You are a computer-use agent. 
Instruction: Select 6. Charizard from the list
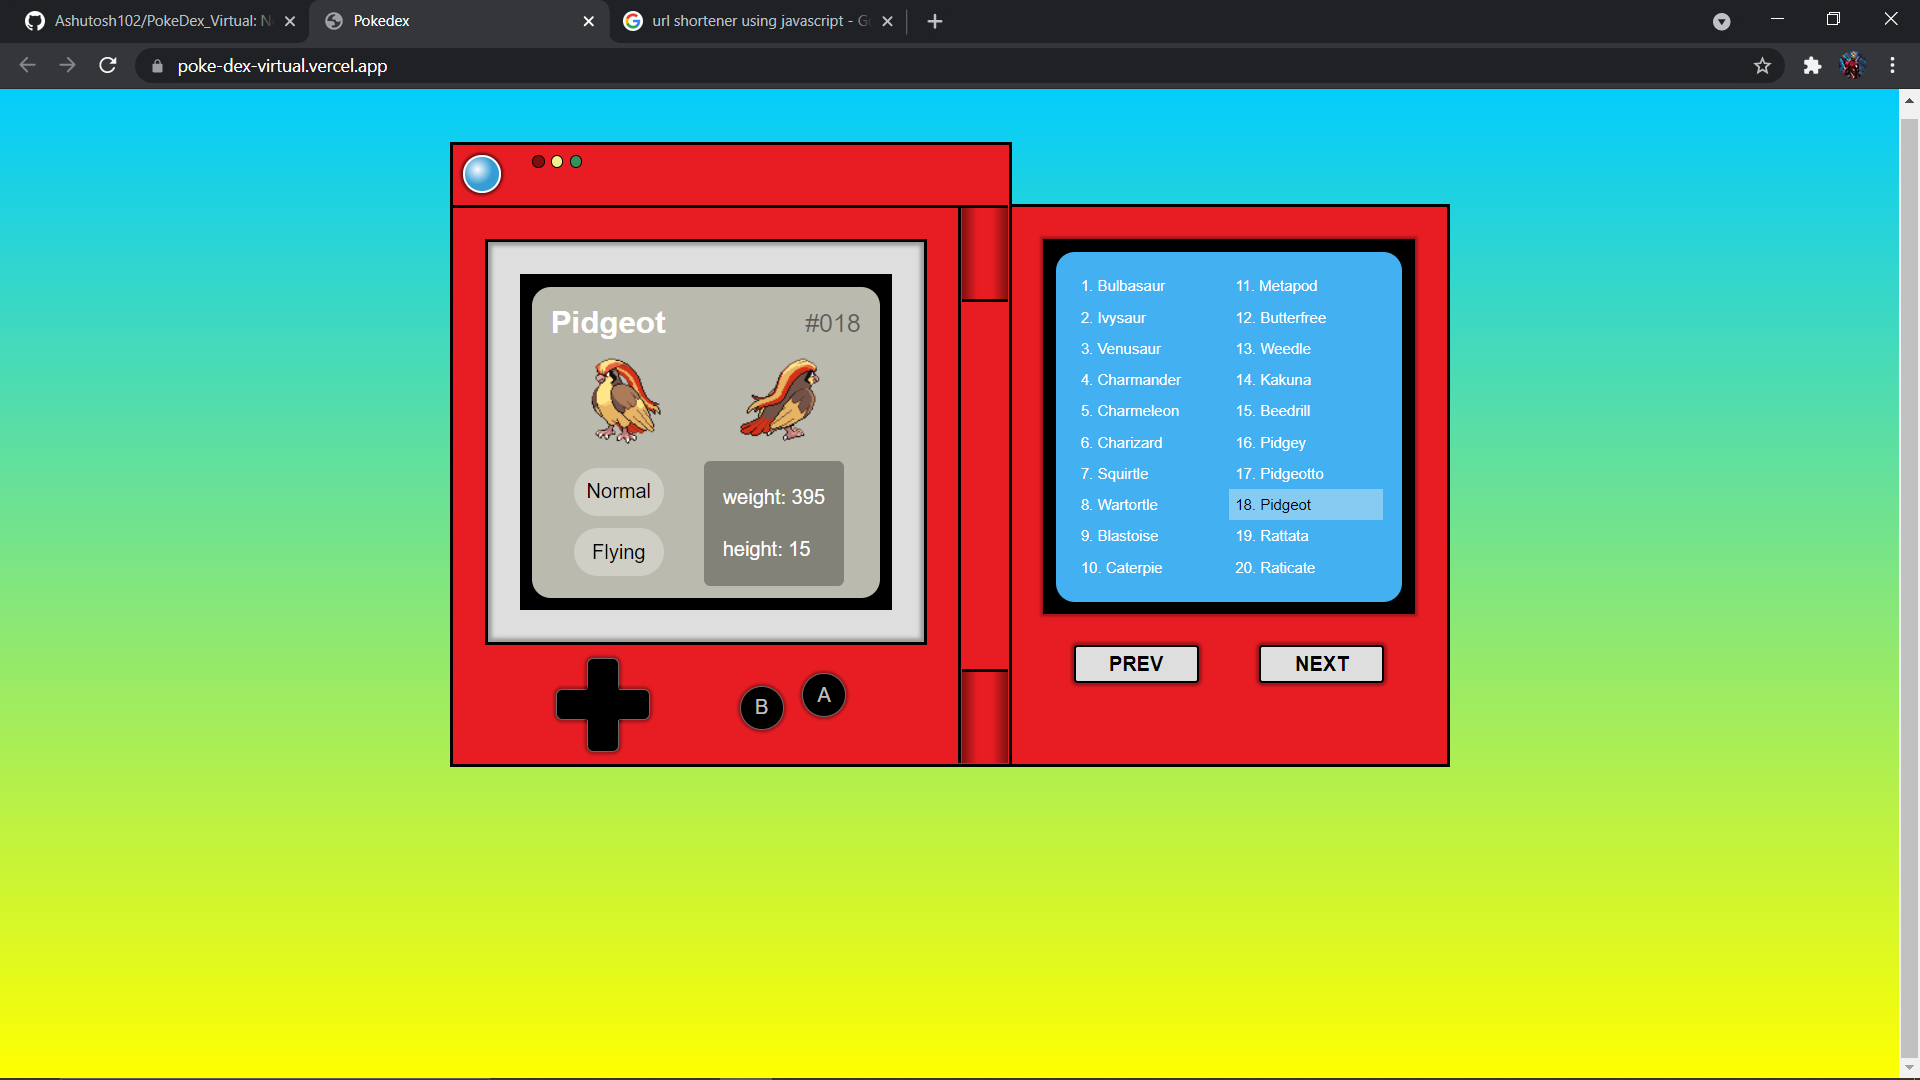pos(1121,442)
